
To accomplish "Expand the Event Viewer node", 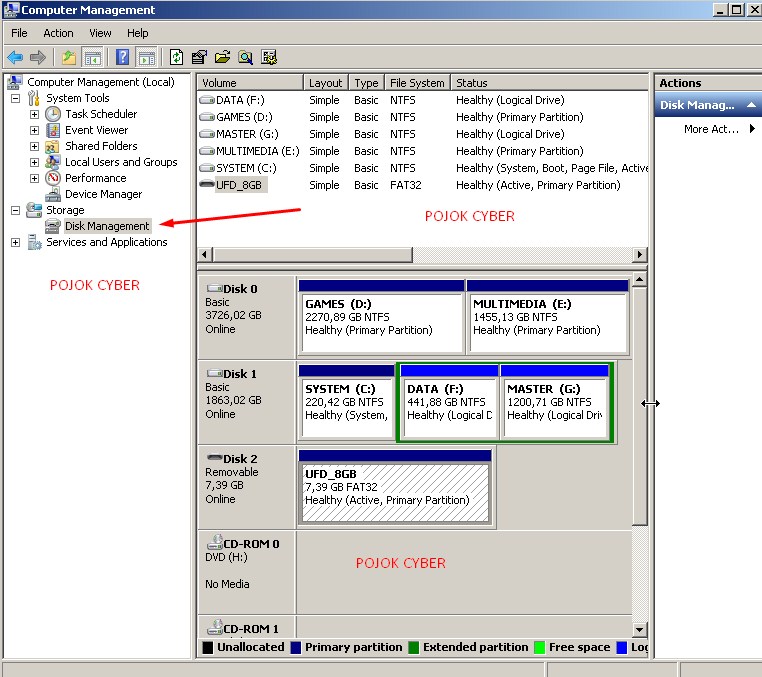I will (x=34, y=131).
